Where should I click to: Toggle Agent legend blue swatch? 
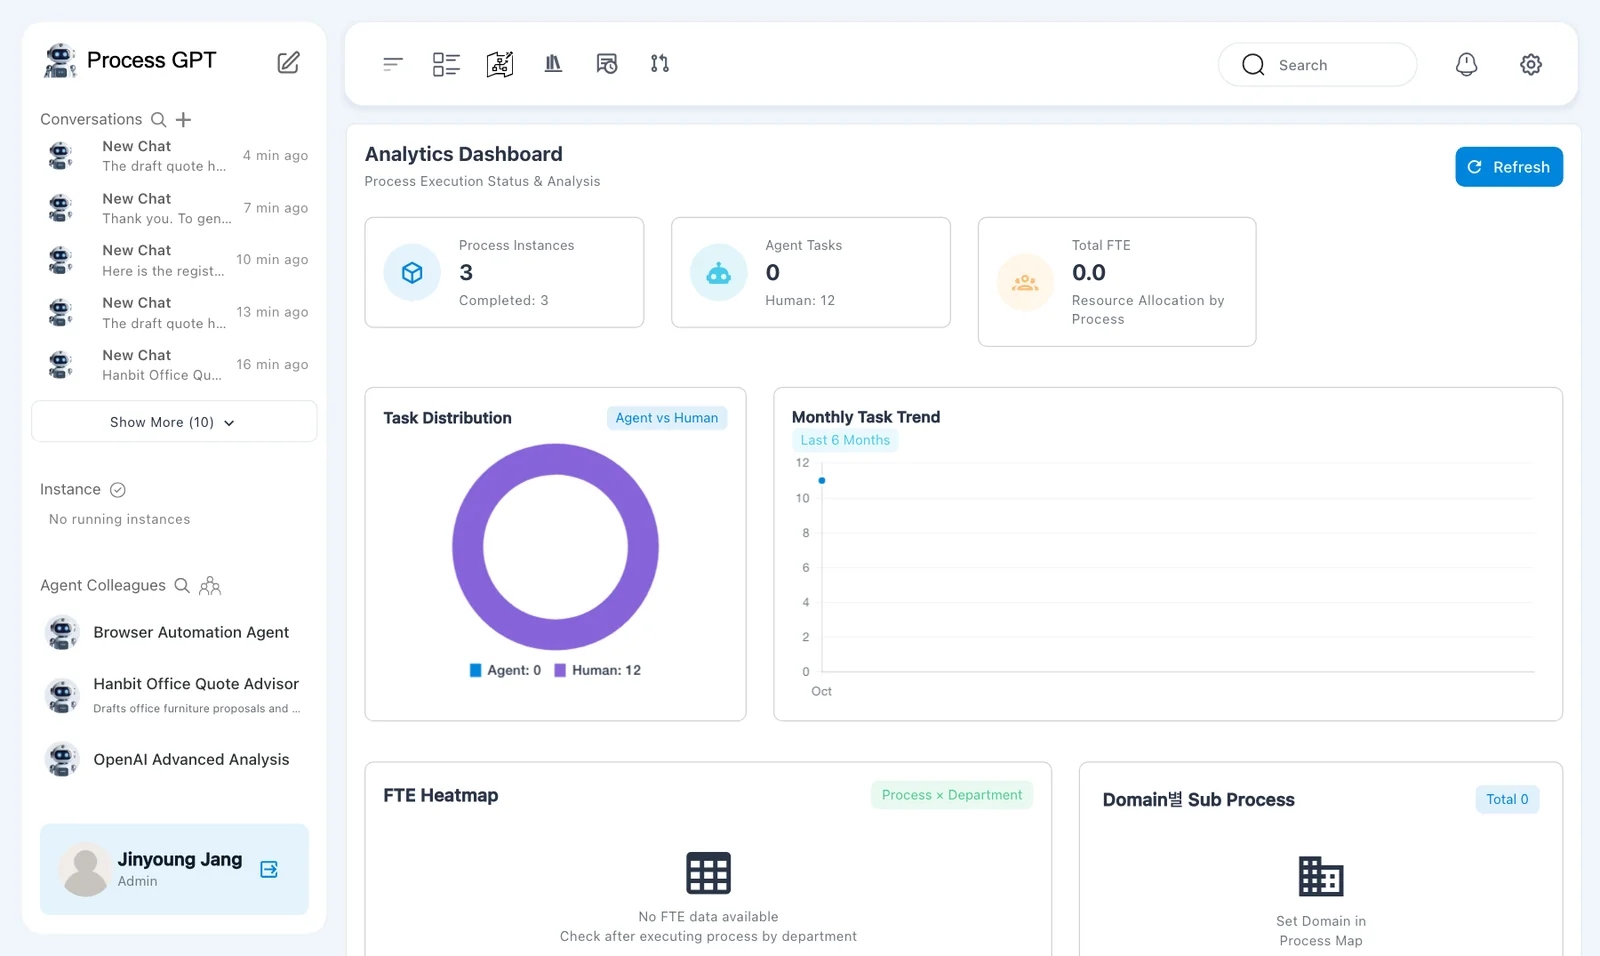[476, 670]
